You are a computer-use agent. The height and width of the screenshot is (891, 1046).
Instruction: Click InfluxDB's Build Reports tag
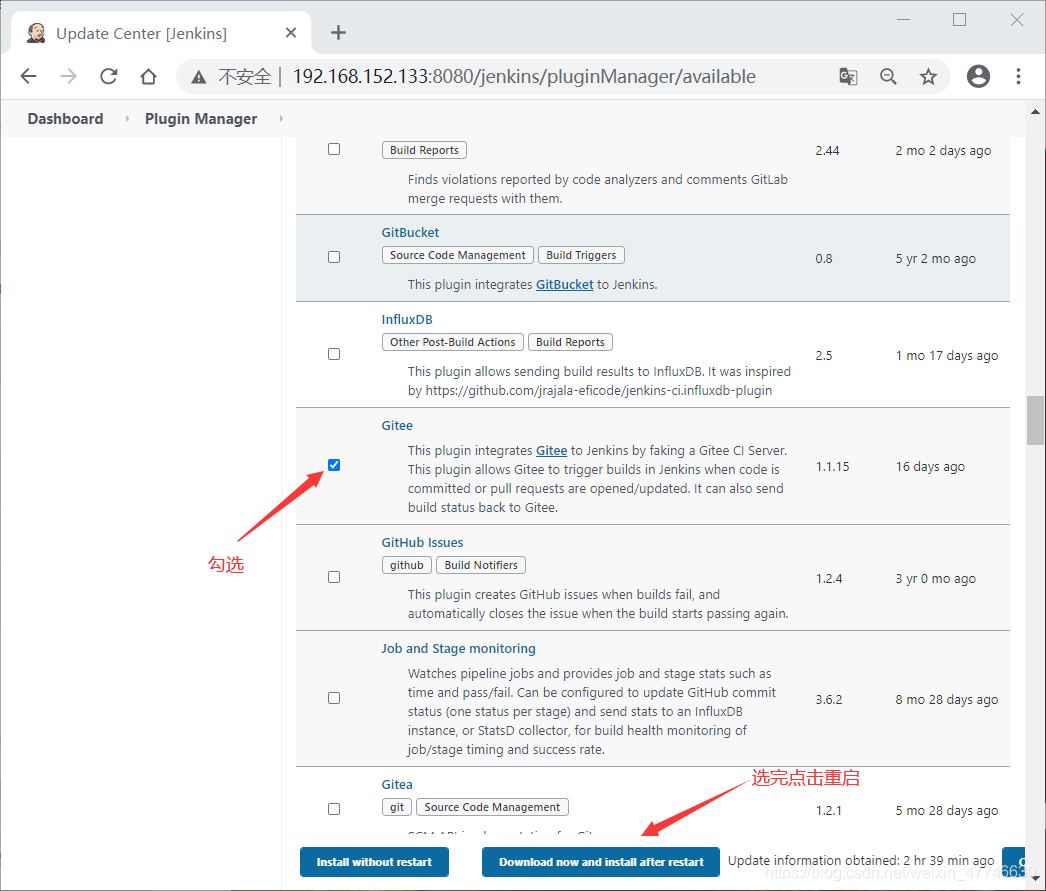click(x=570, y=342)
